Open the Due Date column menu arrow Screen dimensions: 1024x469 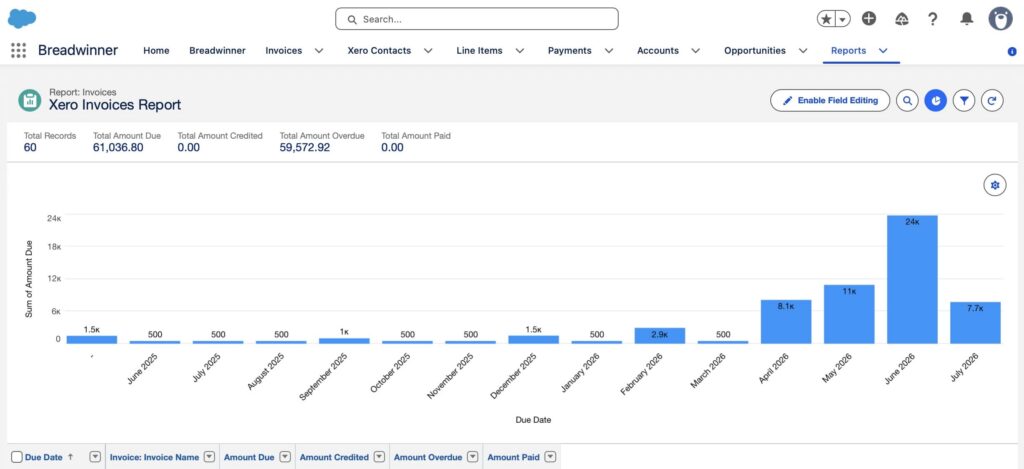(95, 457)
